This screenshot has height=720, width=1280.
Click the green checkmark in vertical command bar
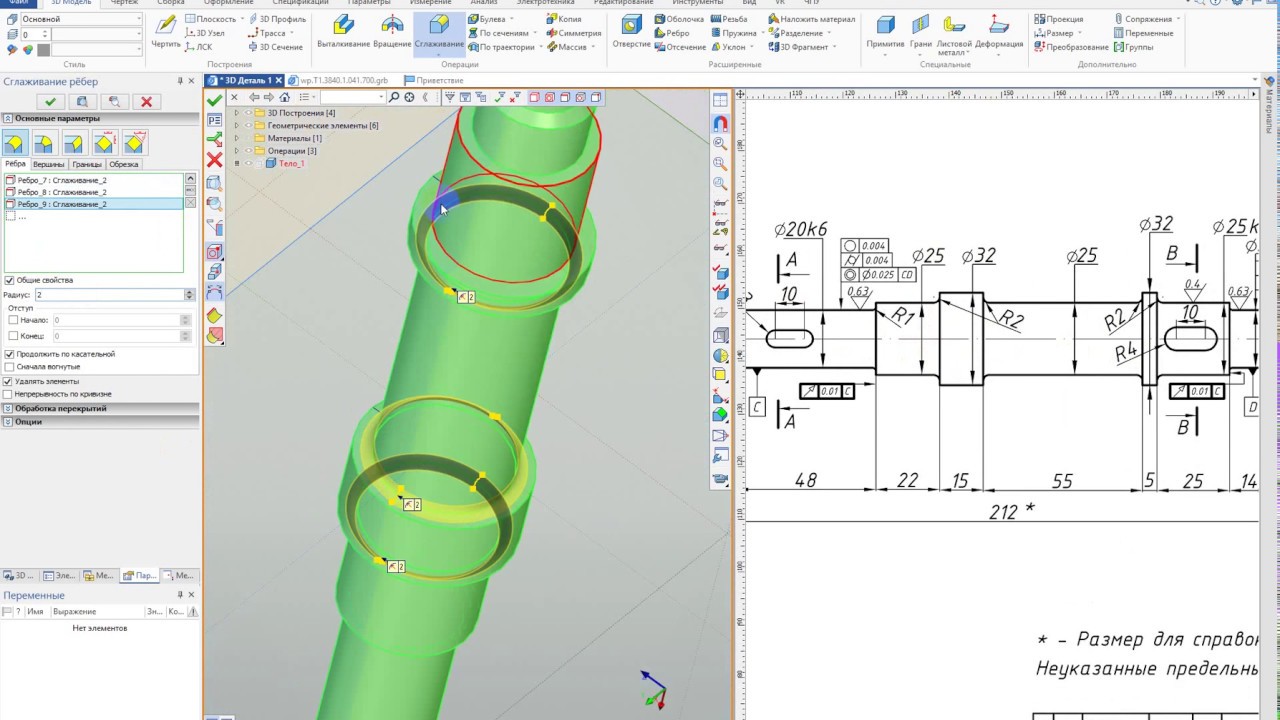(214, 101)
